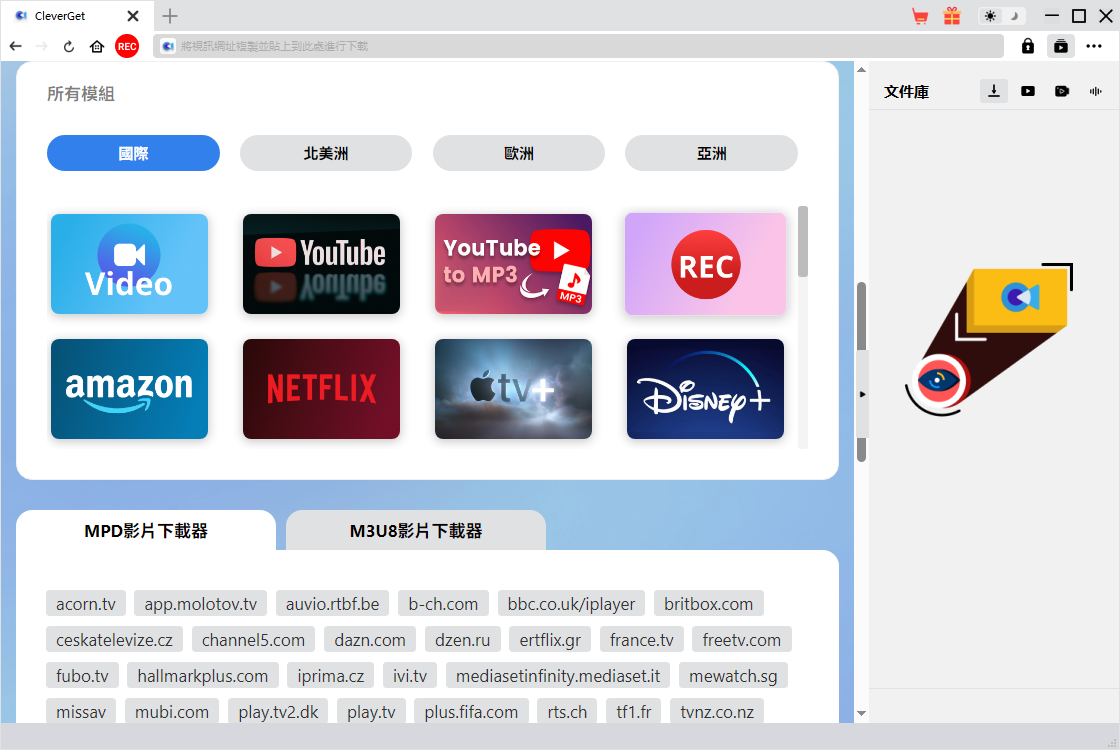Open b-ch.com site link
1120x750 pixels.
click(444, 604)
